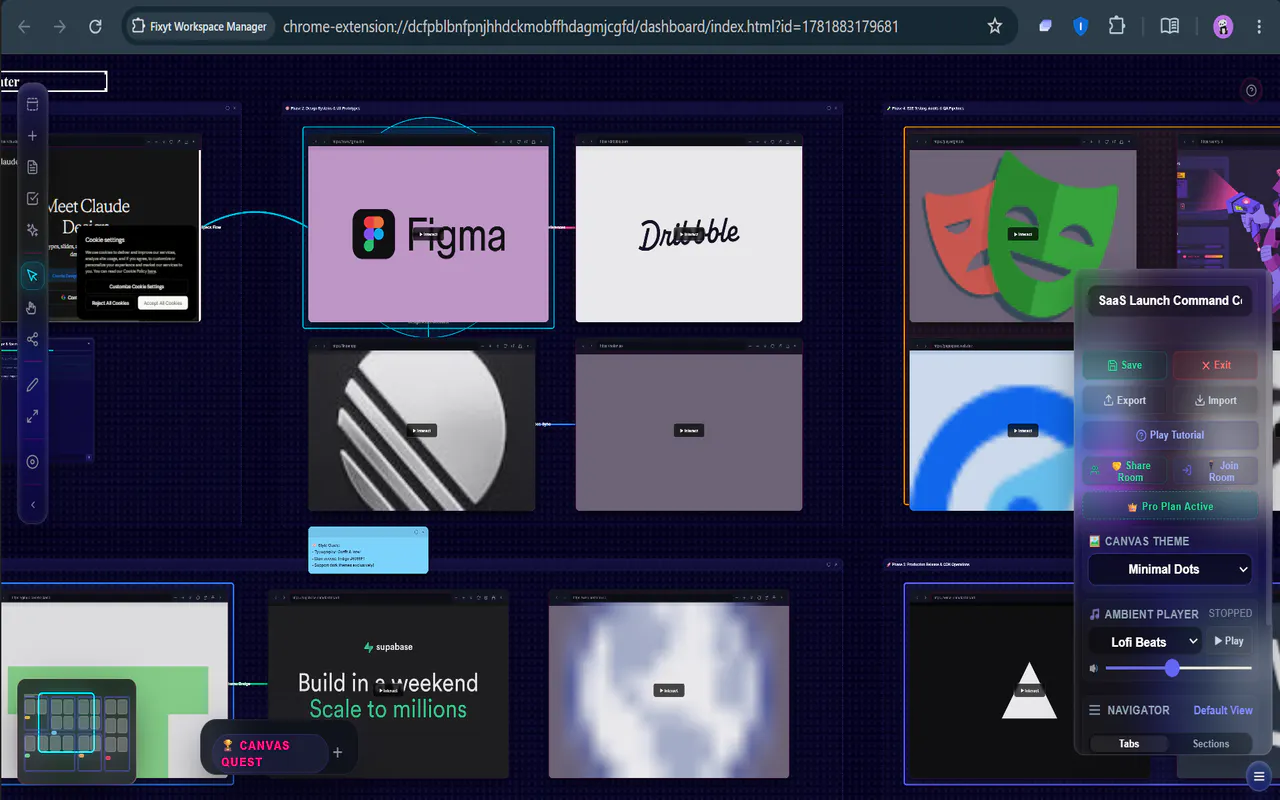
Task: Open the Canvas Quest badge
Action: [270, 753]
